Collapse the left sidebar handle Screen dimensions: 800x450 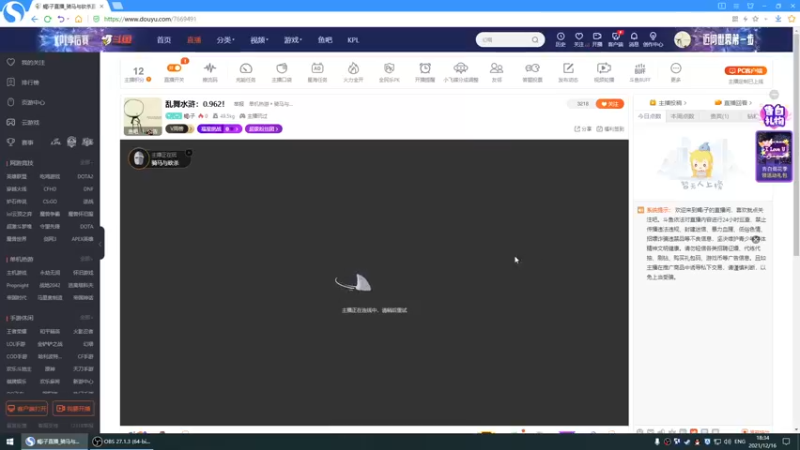tap(102, 243)
